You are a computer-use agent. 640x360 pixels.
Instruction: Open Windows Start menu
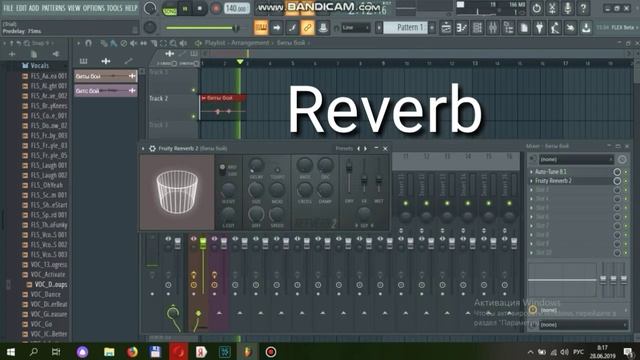point(11,352)
